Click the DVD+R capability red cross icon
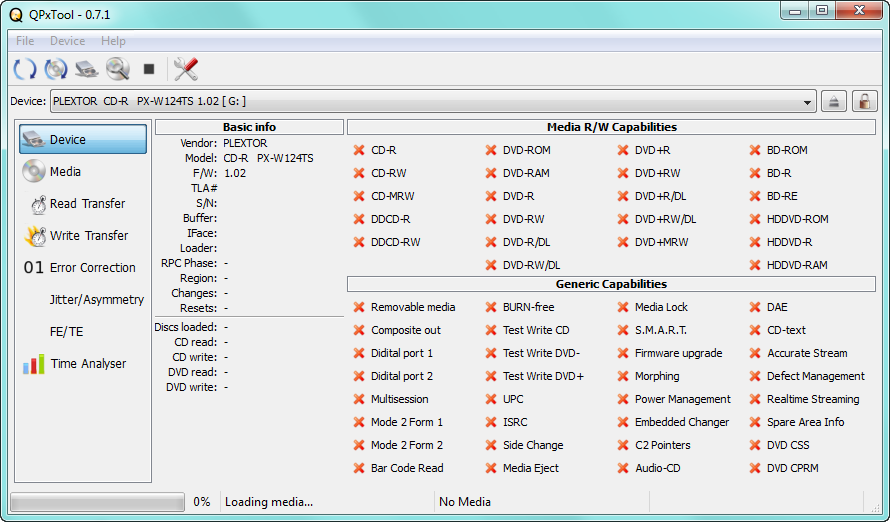Viewport: 890px width, 522px height. pos(623,150)
